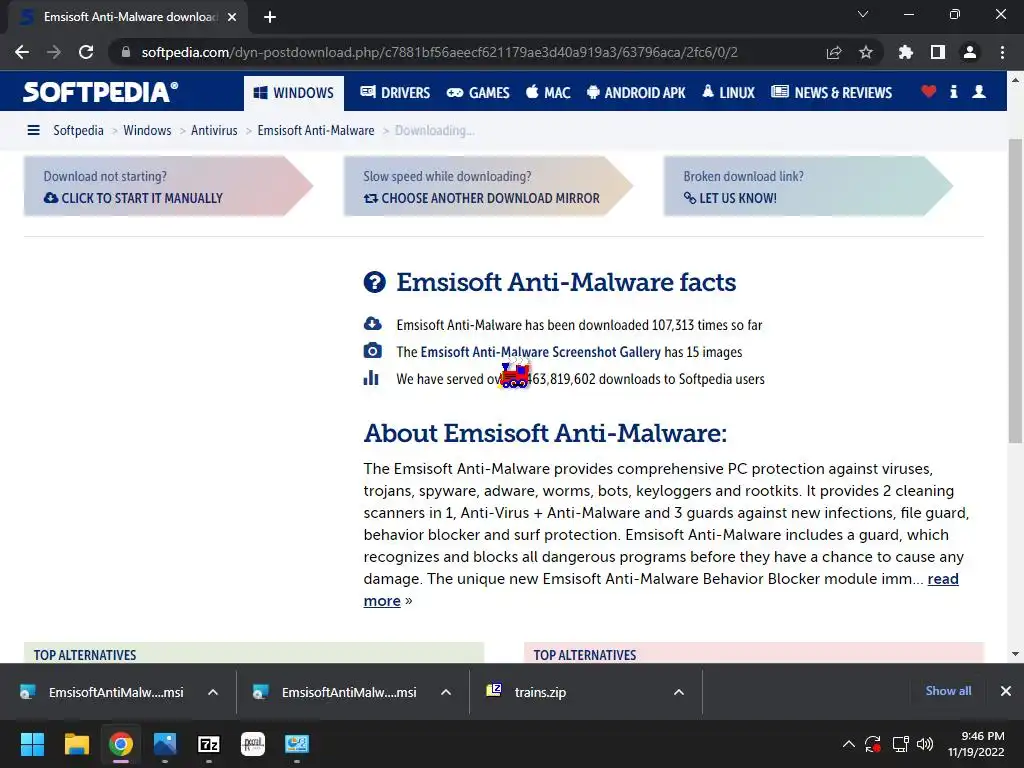Select the Windows category tab
1024x768 pixels.
tap(294, 93)
